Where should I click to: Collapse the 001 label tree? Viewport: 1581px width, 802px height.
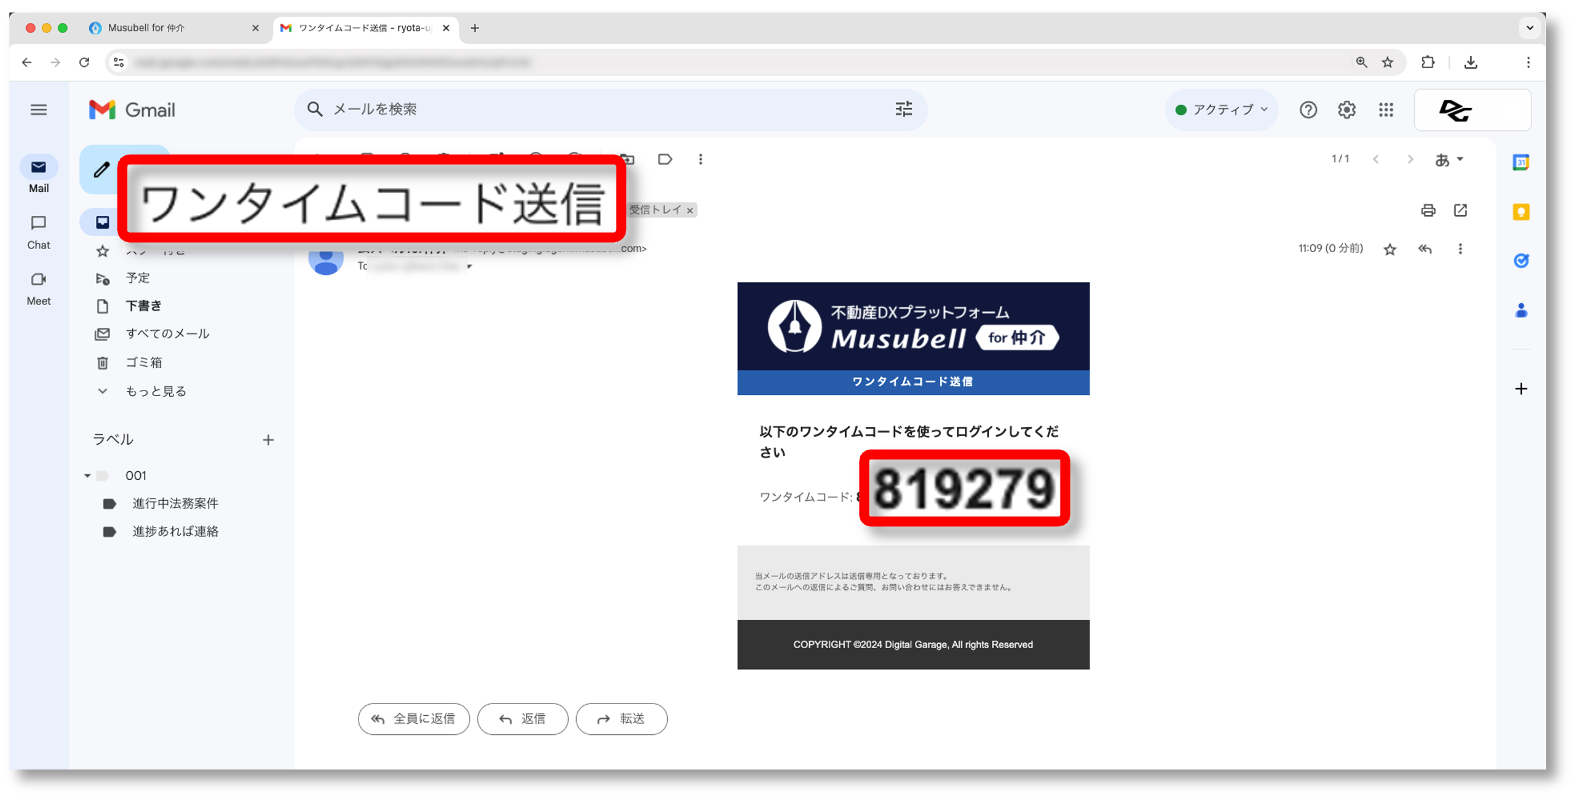pos(87,476)
